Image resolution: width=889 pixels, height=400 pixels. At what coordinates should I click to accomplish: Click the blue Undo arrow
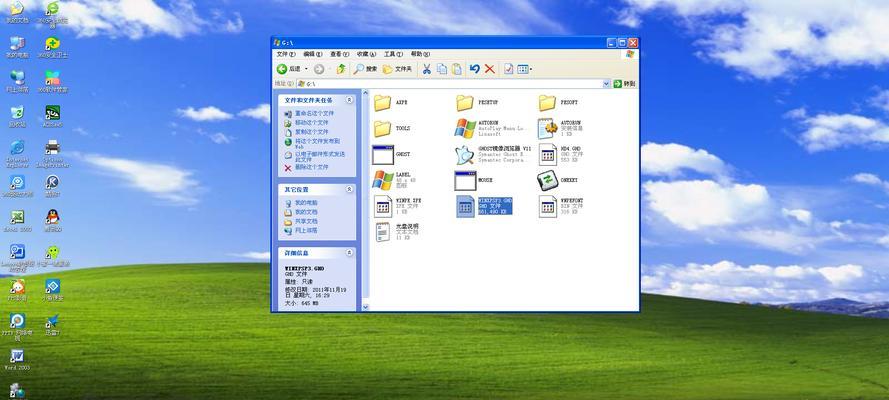tap(475, 69)
